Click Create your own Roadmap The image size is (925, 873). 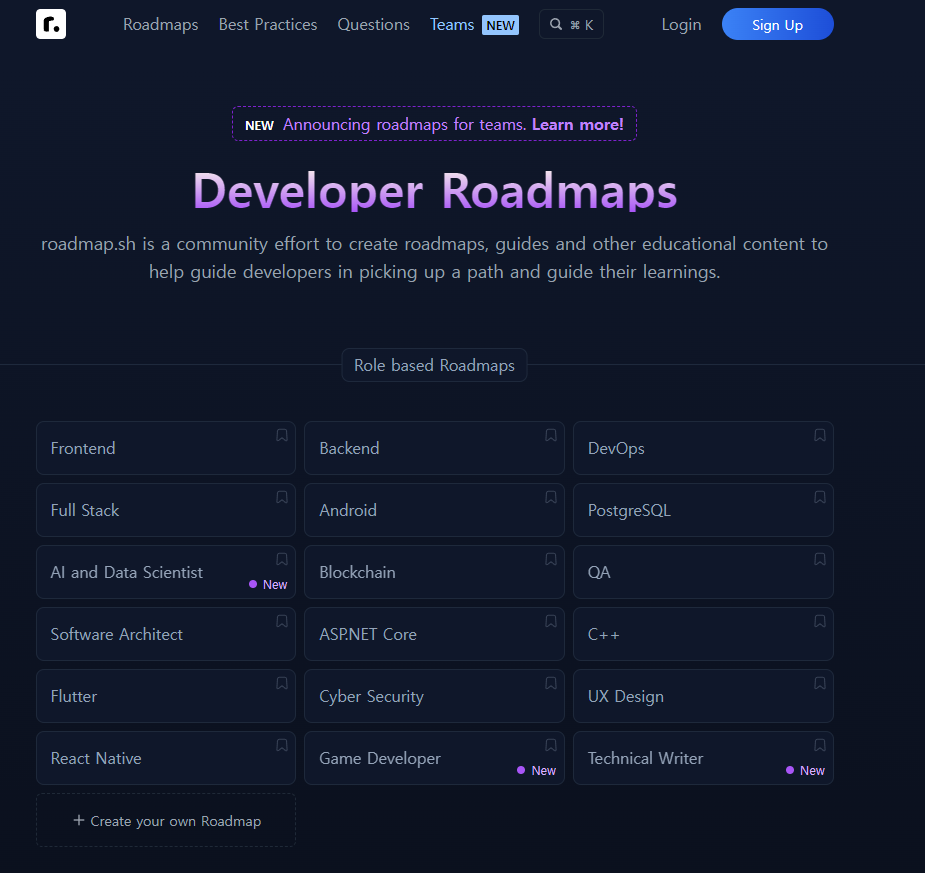166,820
